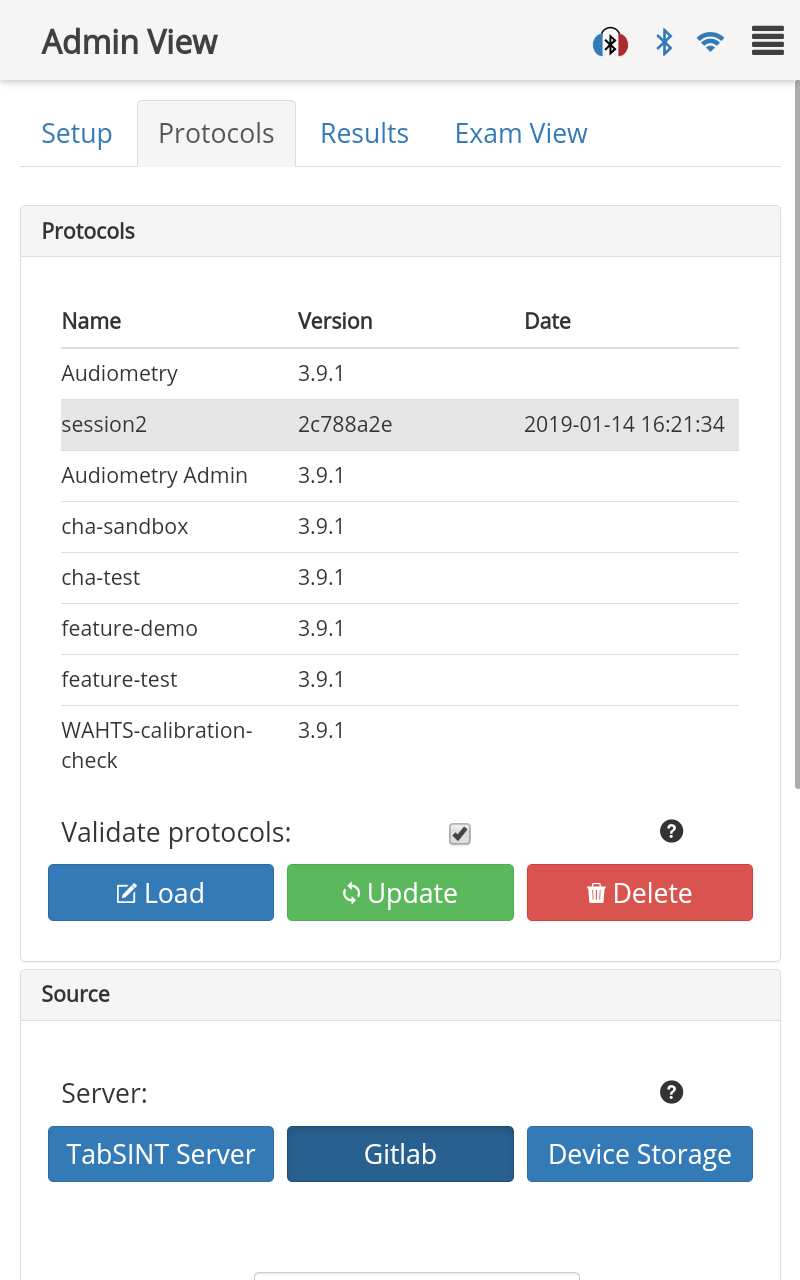Screen dimensions: 800x1280
Task: Click help icon beside Server label
Action: 671,1092
